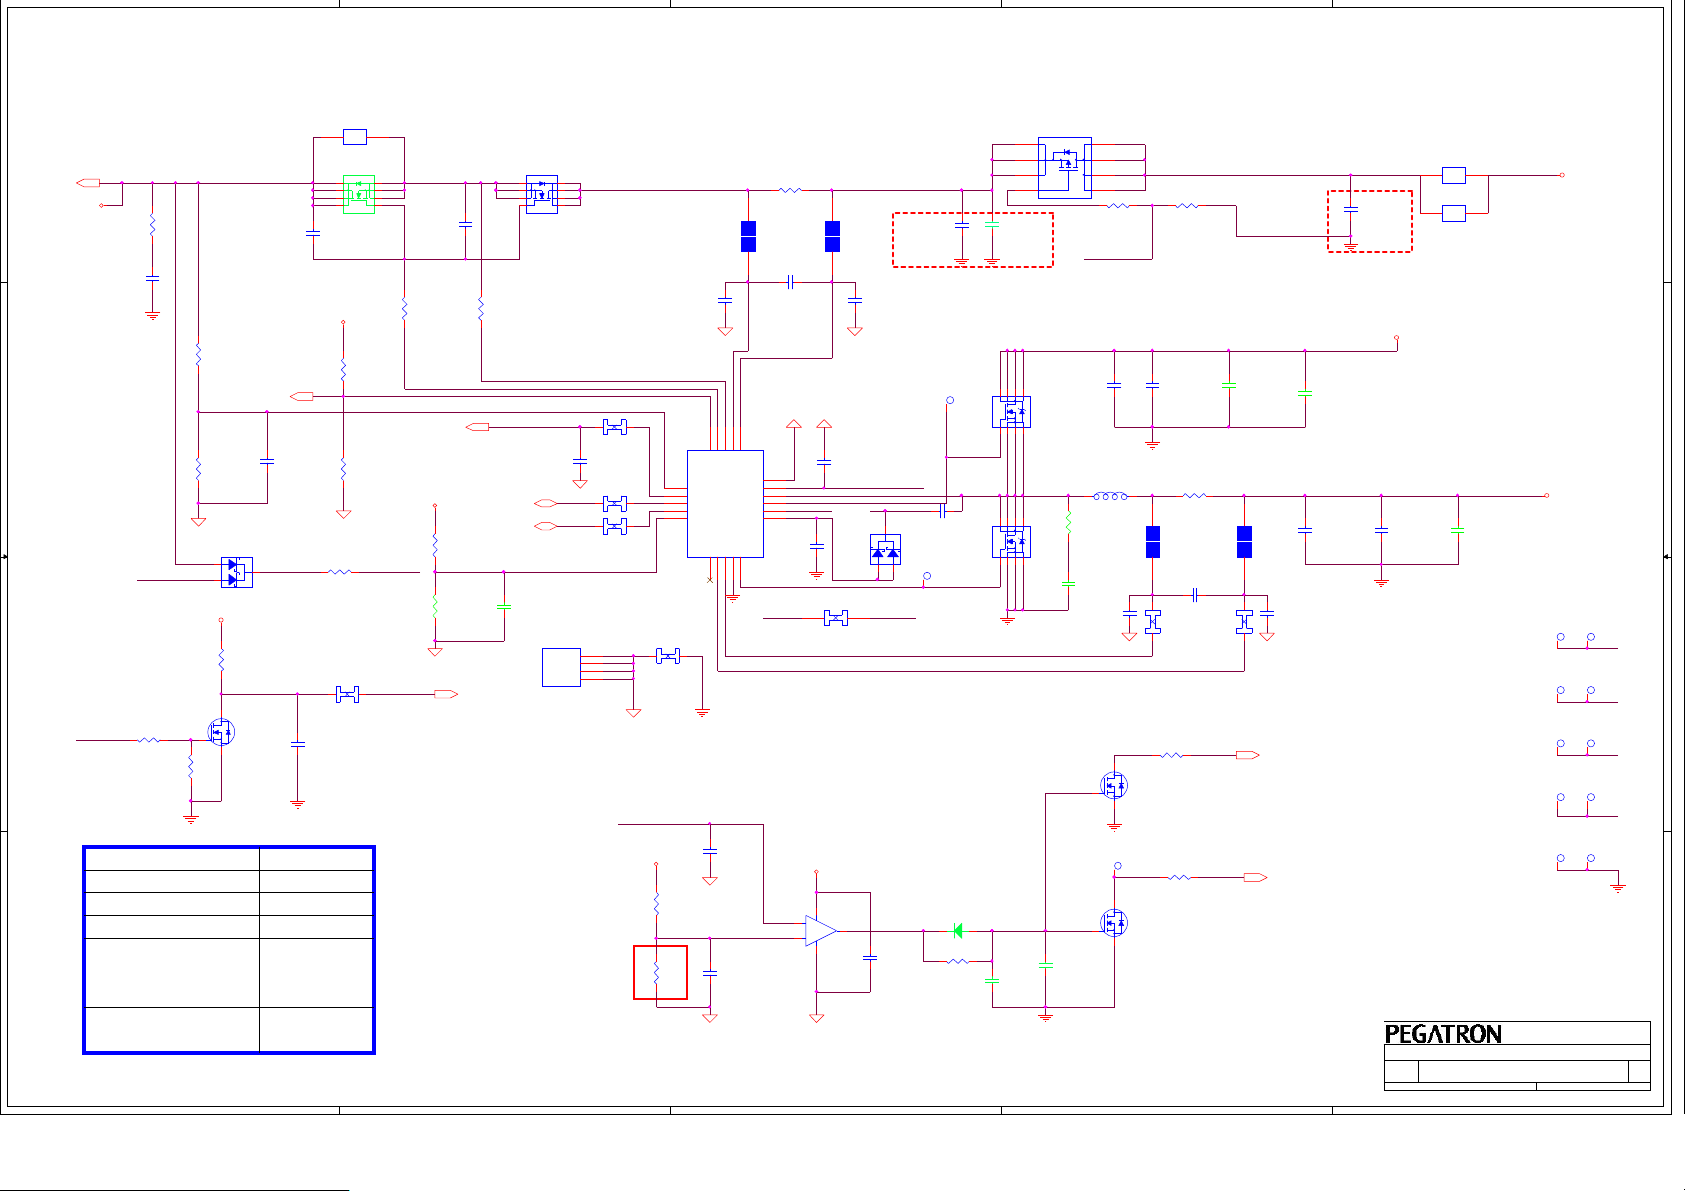Select the small blue connector rectangle below IC

561,668
